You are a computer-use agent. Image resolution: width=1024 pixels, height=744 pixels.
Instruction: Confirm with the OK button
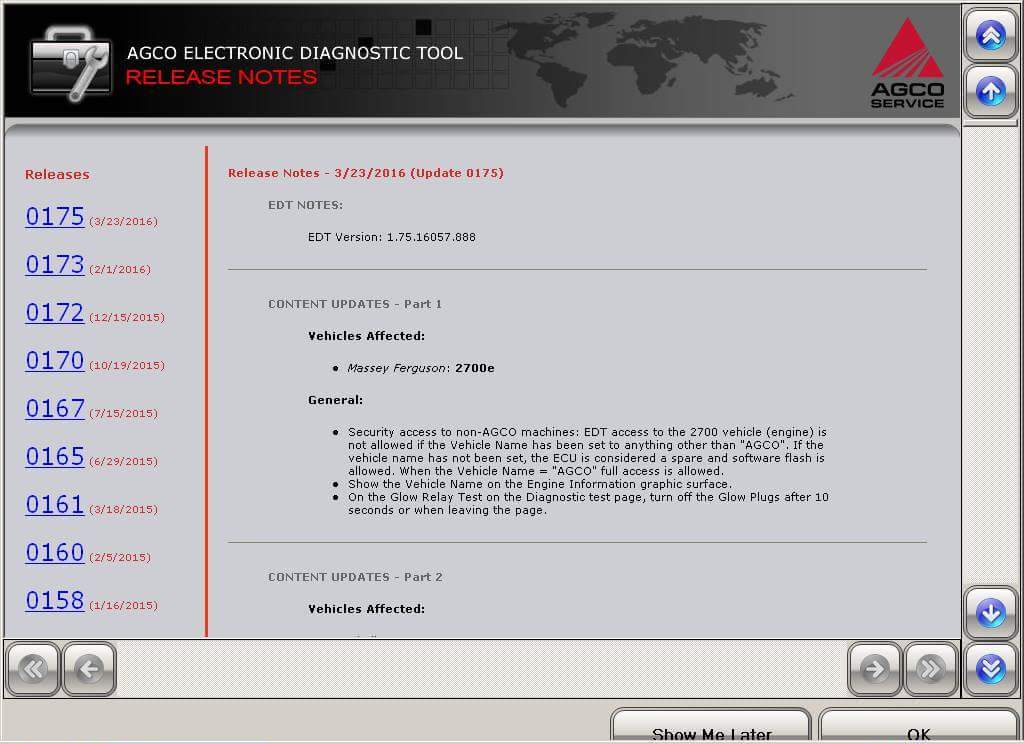pyautogui.click(x=918, y=726)
